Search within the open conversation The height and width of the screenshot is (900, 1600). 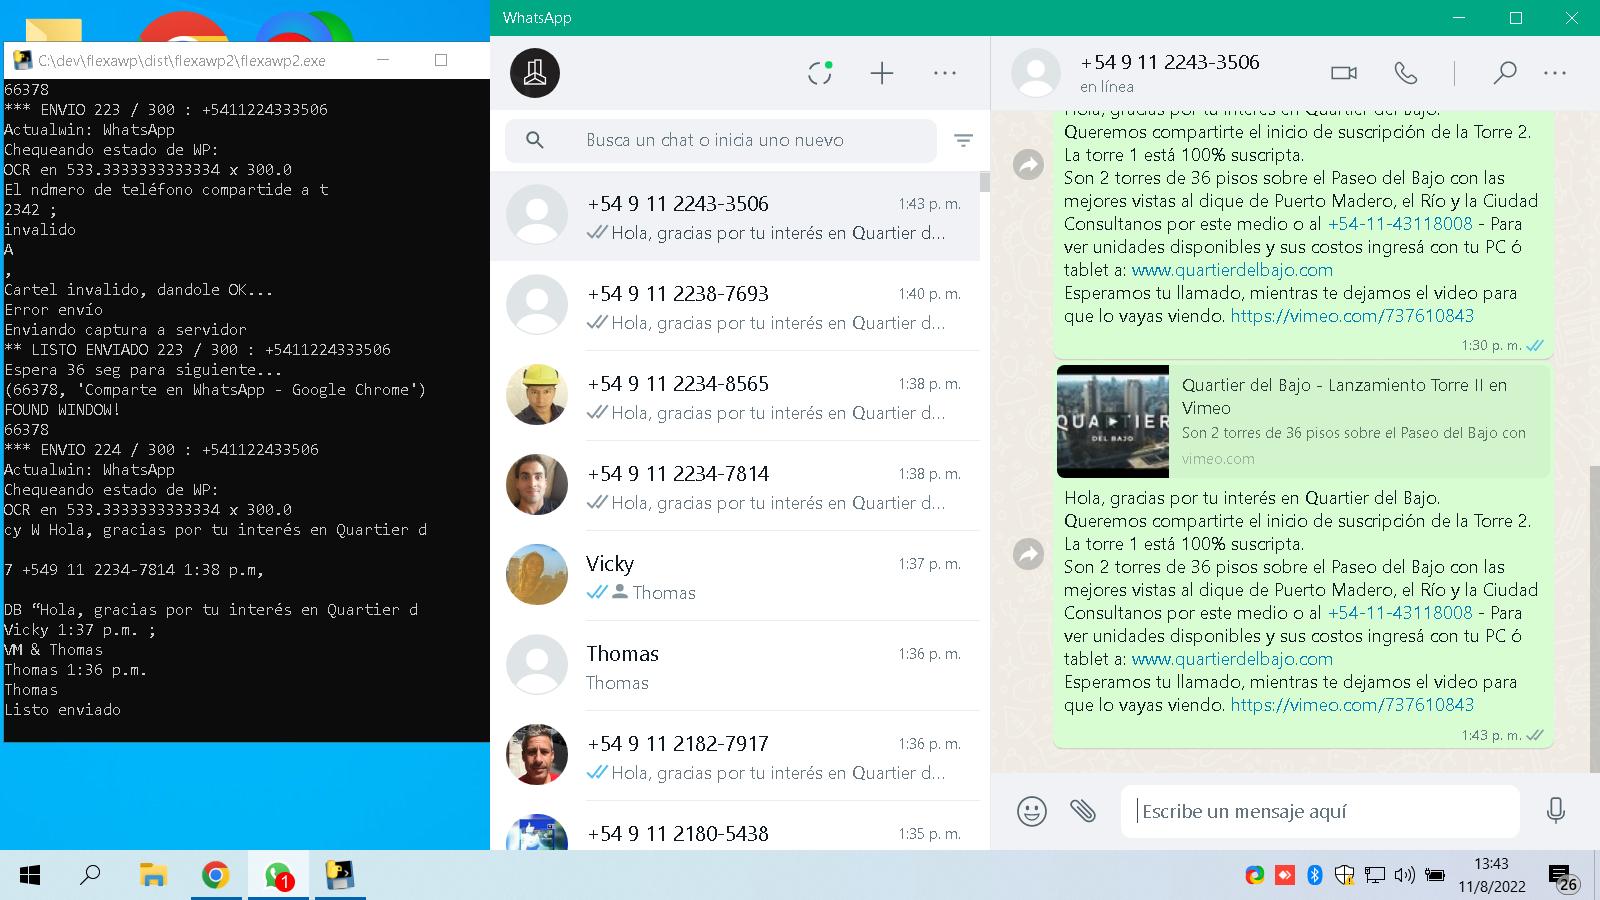(x=1504, y=73)
